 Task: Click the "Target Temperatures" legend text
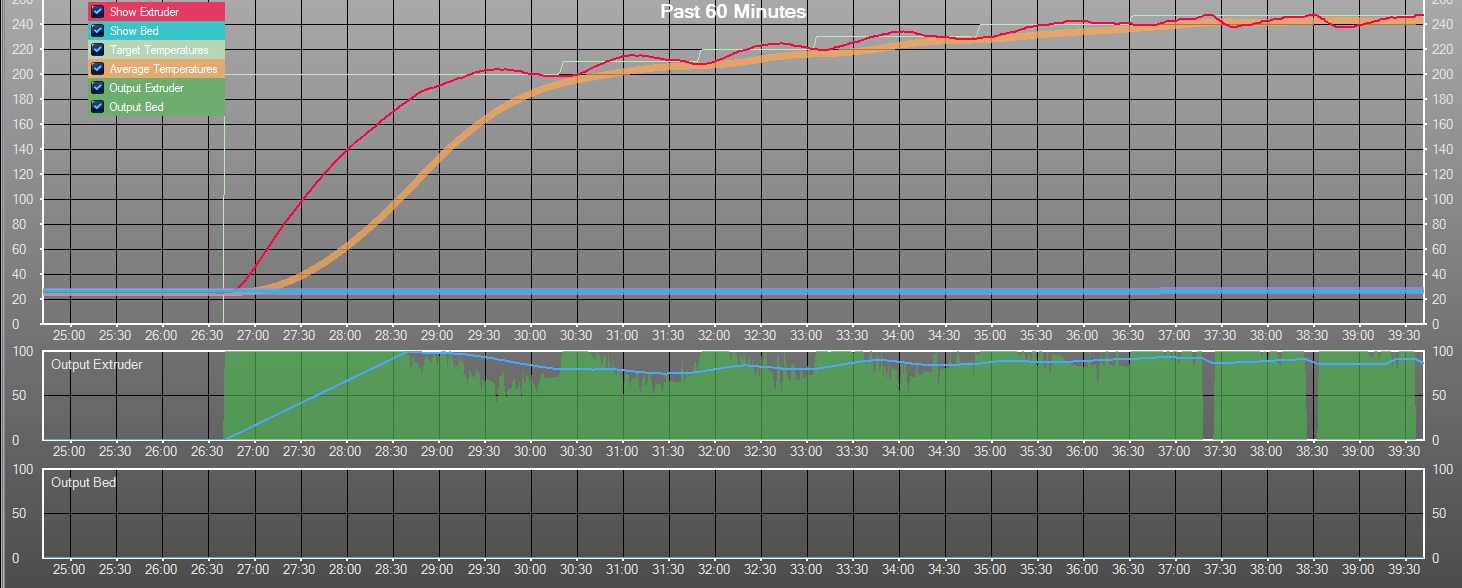point(159,50)
